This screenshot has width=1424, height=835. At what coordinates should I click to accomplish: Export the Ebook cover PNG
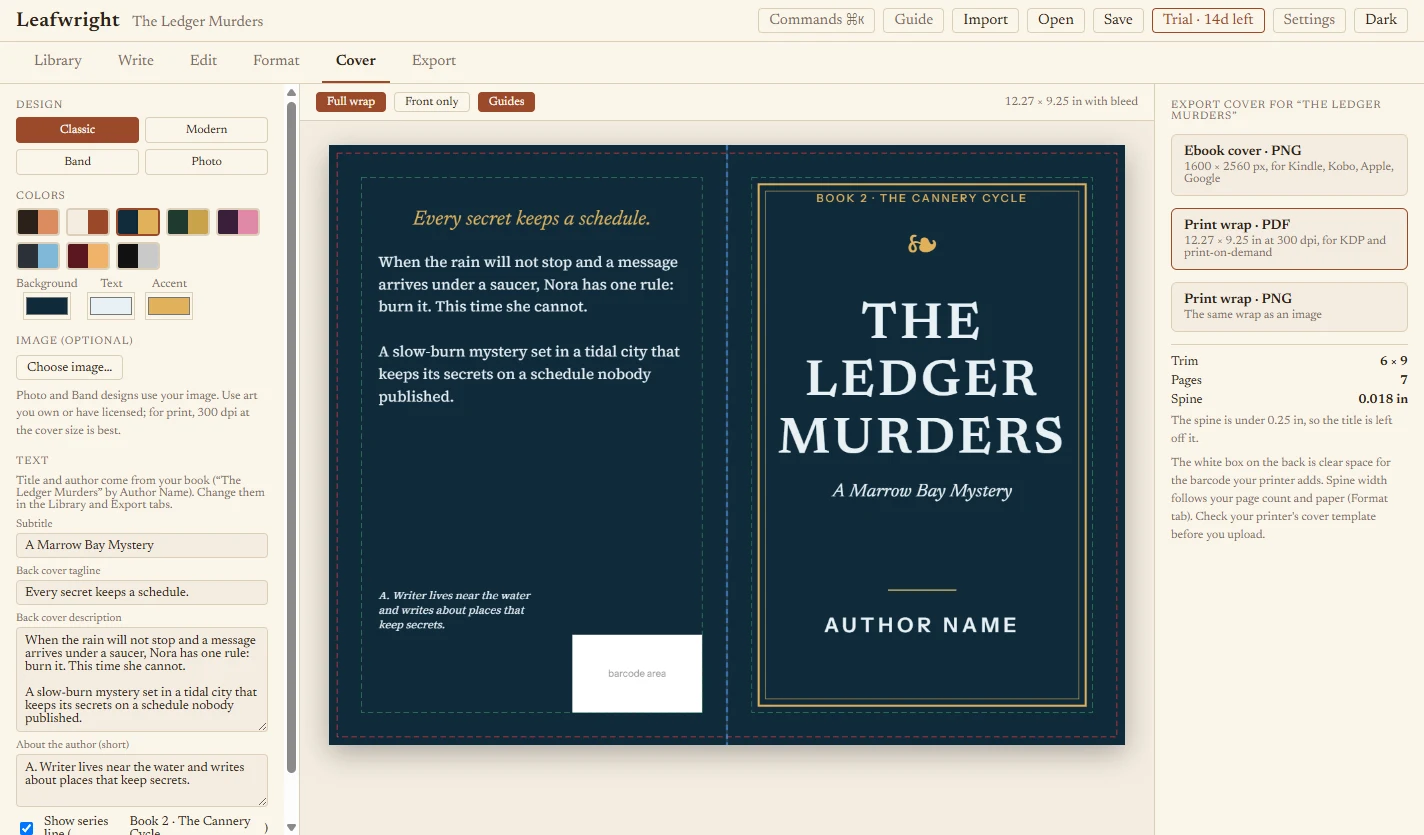tap(1289, 165)
